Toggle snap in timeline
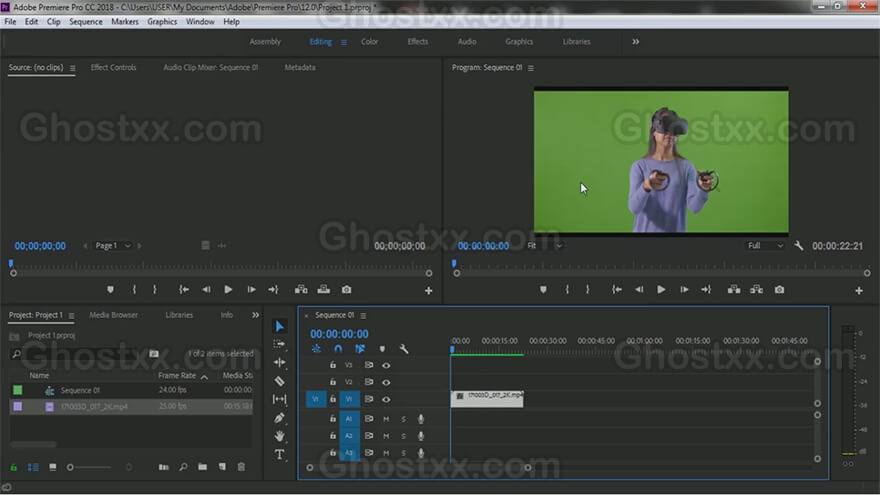This screenshot has width=880, height=495. point(338,349)
